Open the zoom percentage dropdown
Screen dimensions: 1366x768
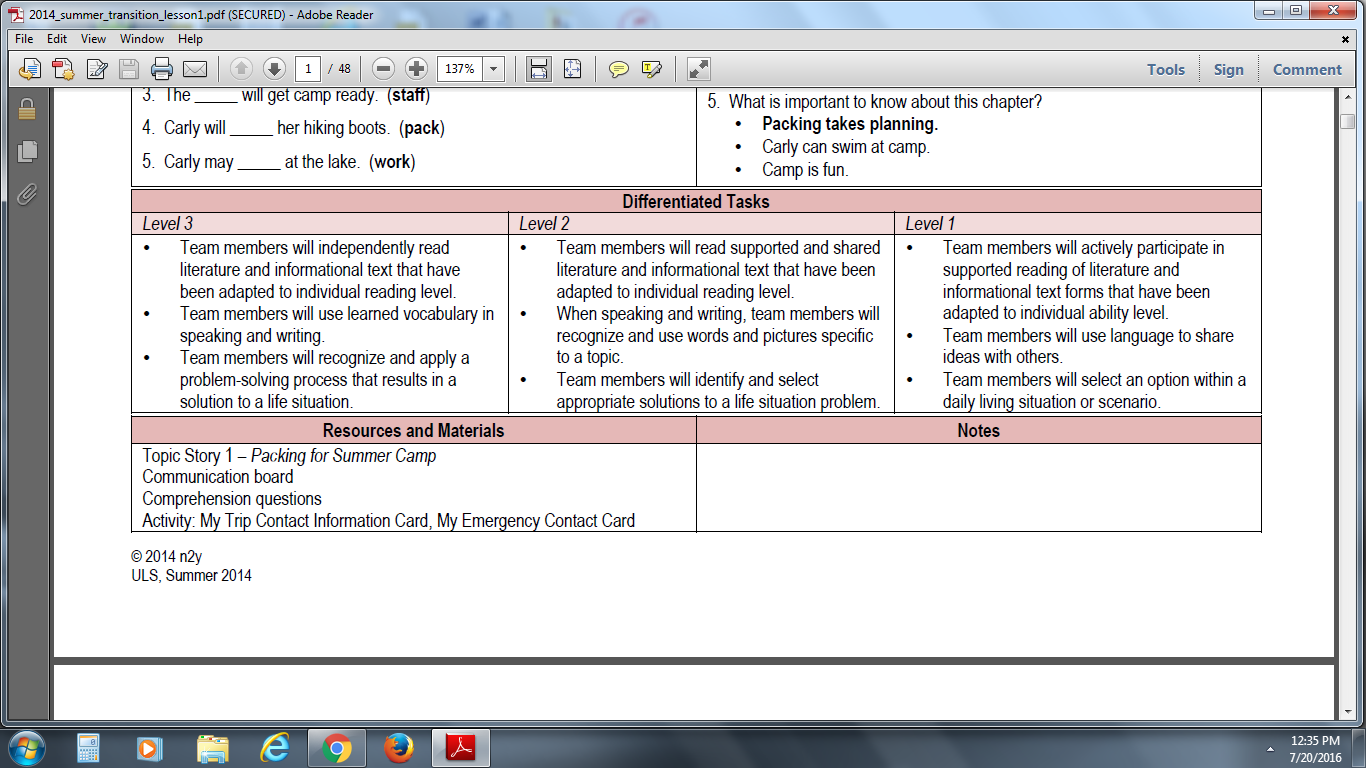pos(493,69)
